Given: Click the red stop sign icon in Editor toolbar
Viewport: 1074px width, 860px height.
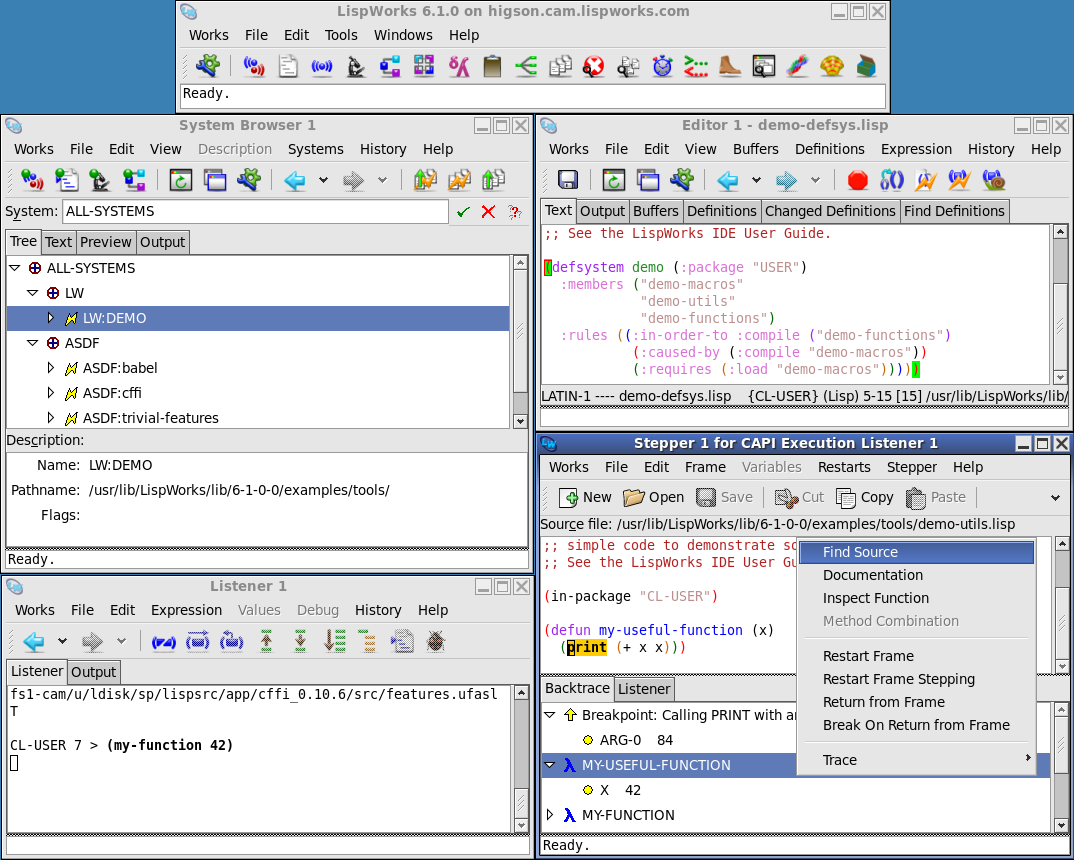Looking at the screenshot, I should click(x=857, y=181).
